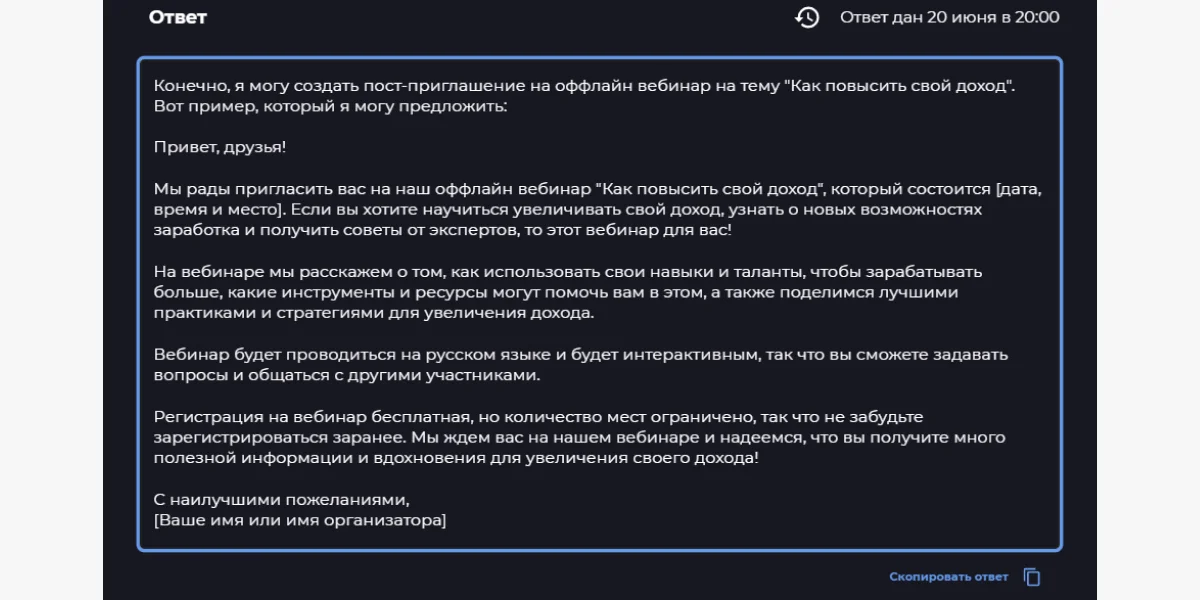Open the answer history clock icon
The image size is (1200, 600).
click(x=807, y=17)
